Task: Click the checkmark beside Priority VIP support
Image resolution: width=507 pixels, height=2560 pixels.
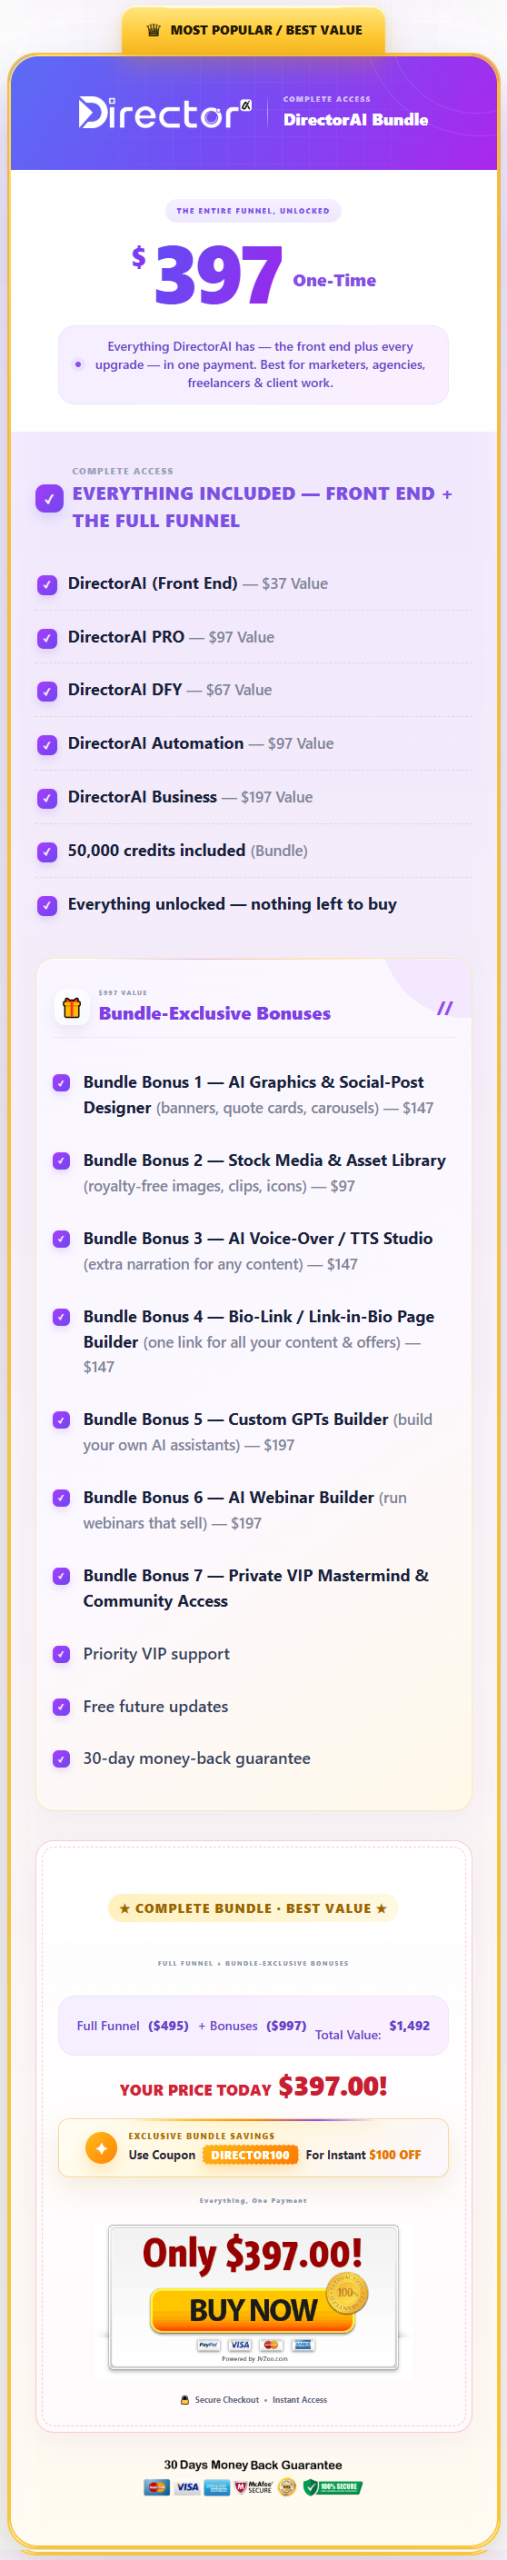Action: tap(61, 1655)
